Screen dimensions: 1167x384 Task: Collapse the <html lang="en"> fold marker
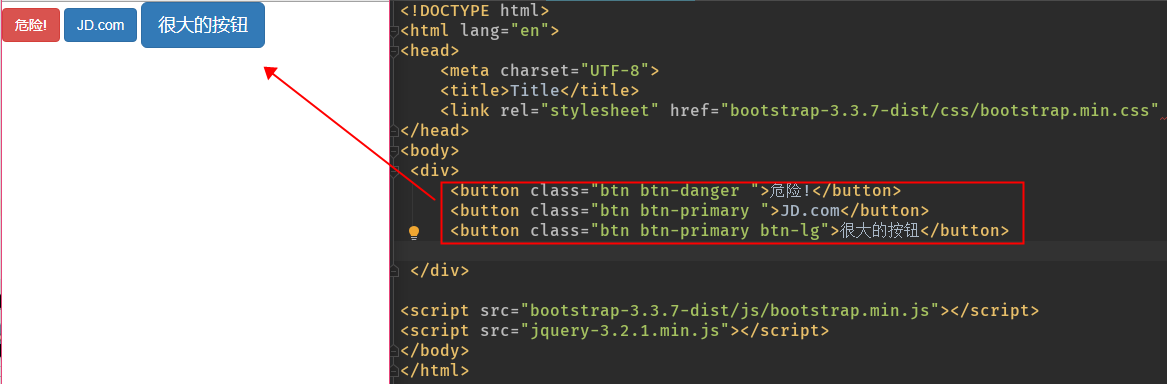click(x=394, y=31)
